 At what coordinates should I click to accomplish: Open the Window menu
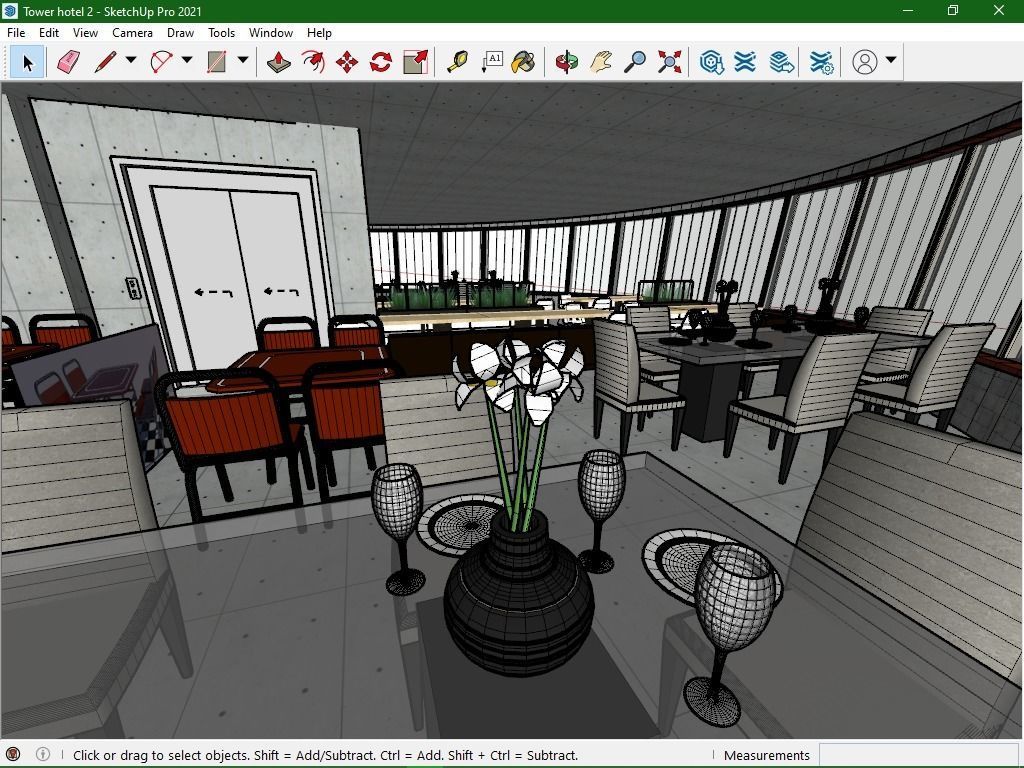[x=271, y=33]
